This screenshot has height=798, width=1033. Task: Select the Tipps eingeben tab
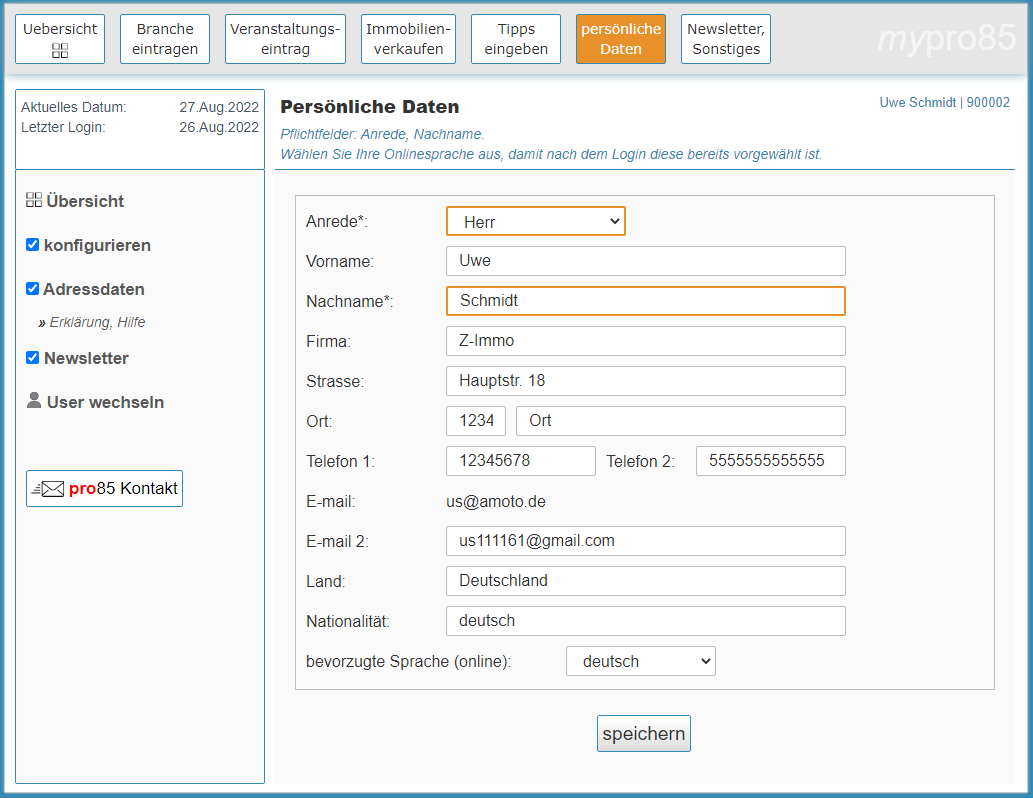tap(516, 39)
